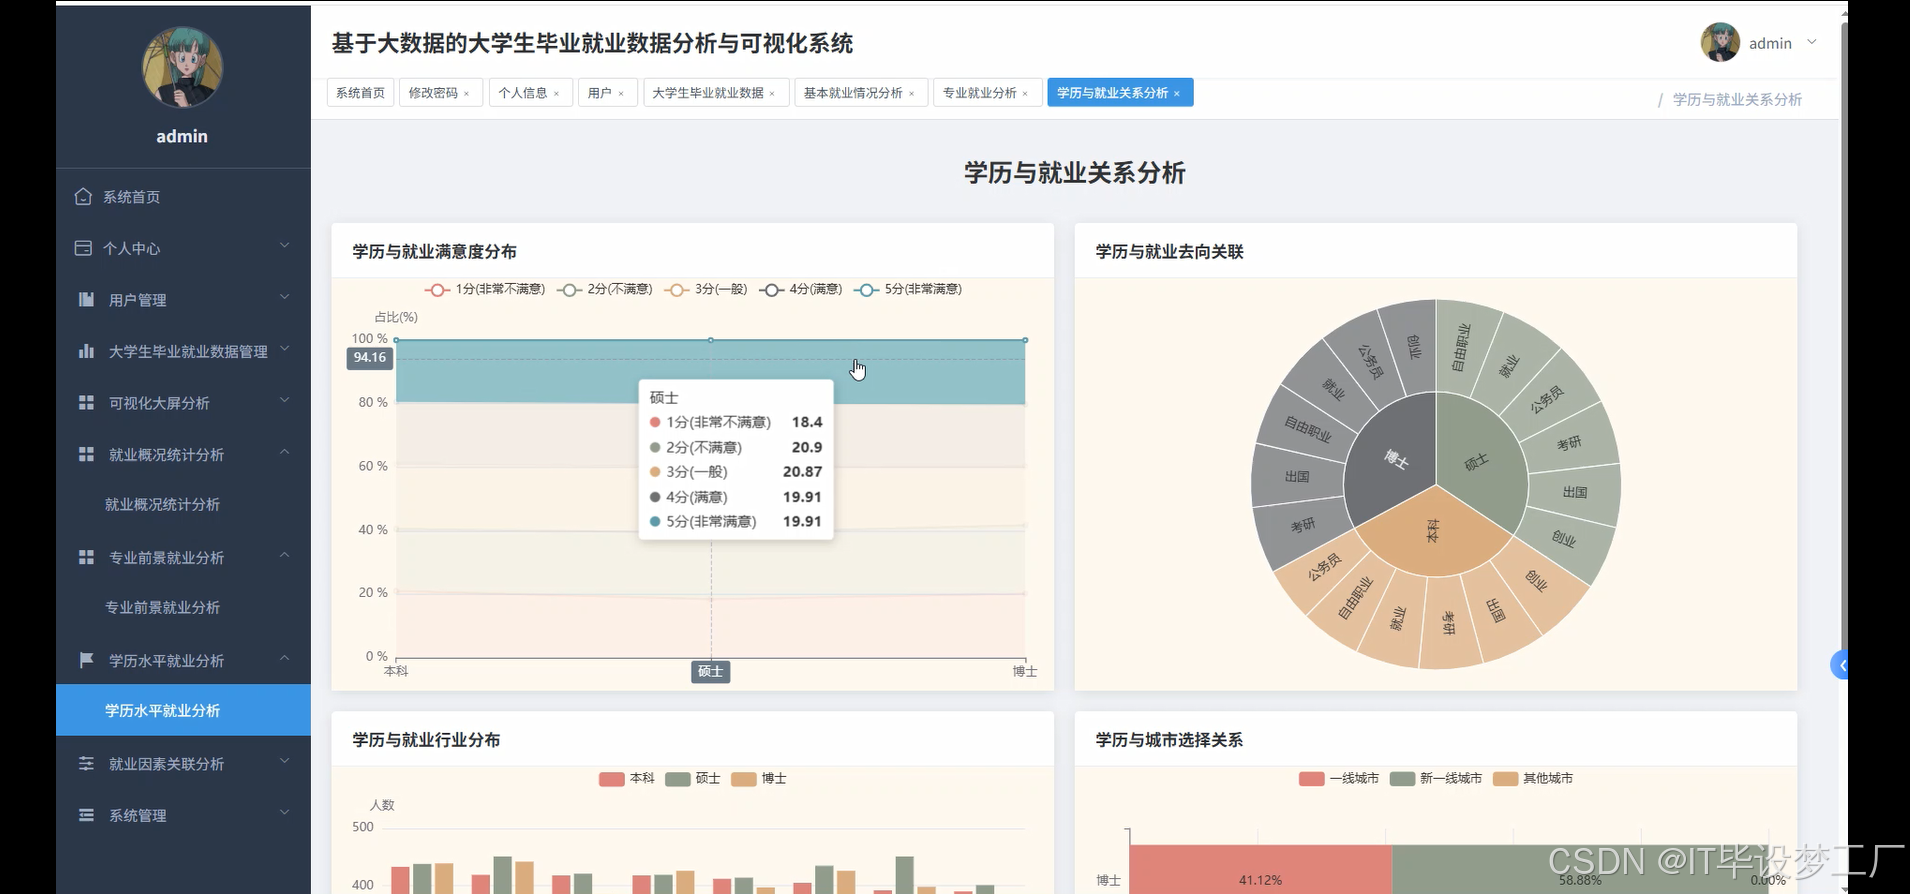Screen dimensions: 1910x894
Task: Toggle the 5分(非常满意) legend series
Action: point(908,289)
